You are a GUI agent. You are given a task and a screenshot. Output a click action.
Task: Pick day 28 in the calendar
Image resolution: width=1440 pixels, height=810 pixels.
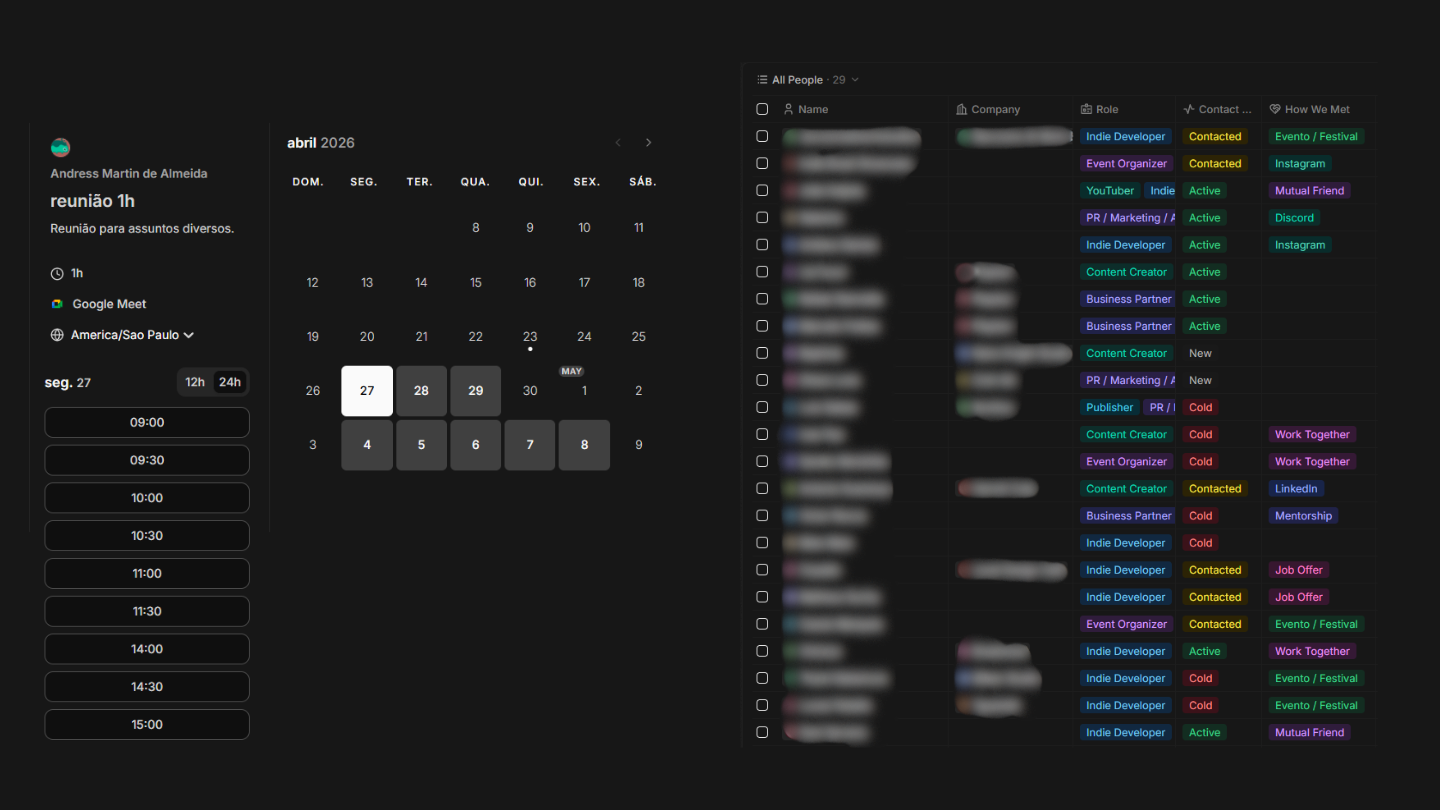pyautogui.click(x=421, y=391)
